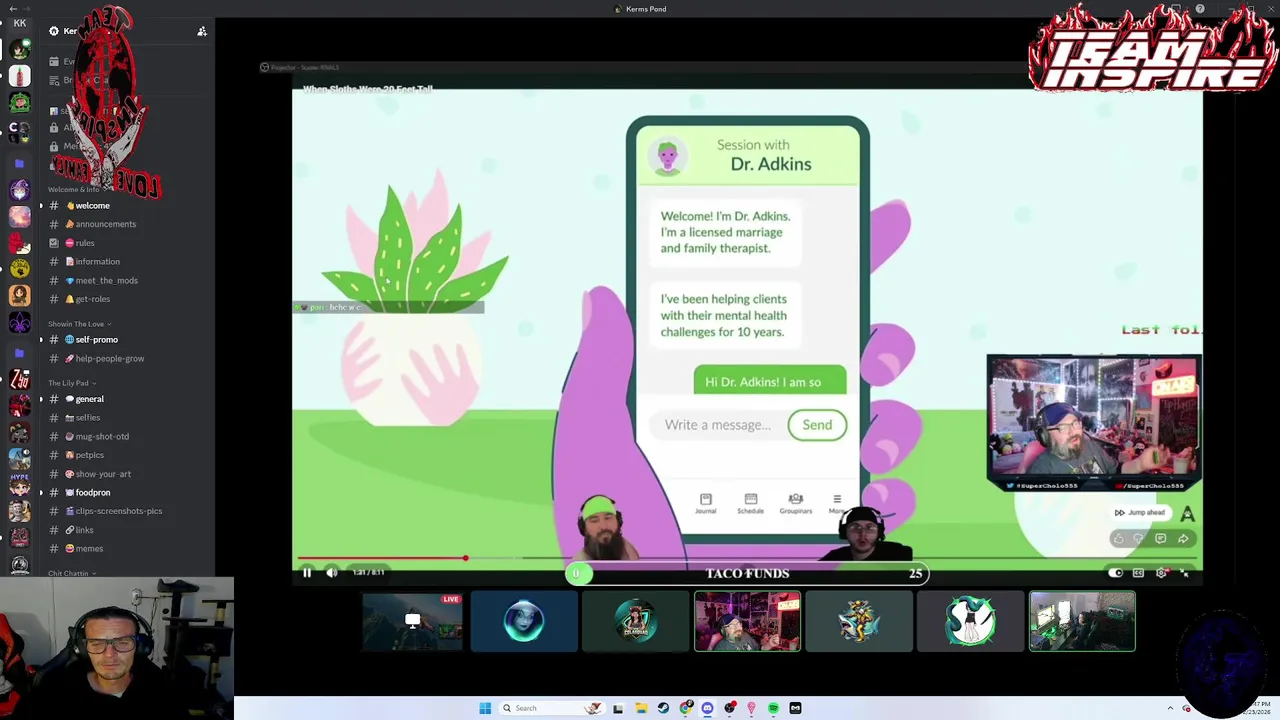Open Chrome from the taskbar
This screenshot has height=720, width=1280.
(685, 708)
